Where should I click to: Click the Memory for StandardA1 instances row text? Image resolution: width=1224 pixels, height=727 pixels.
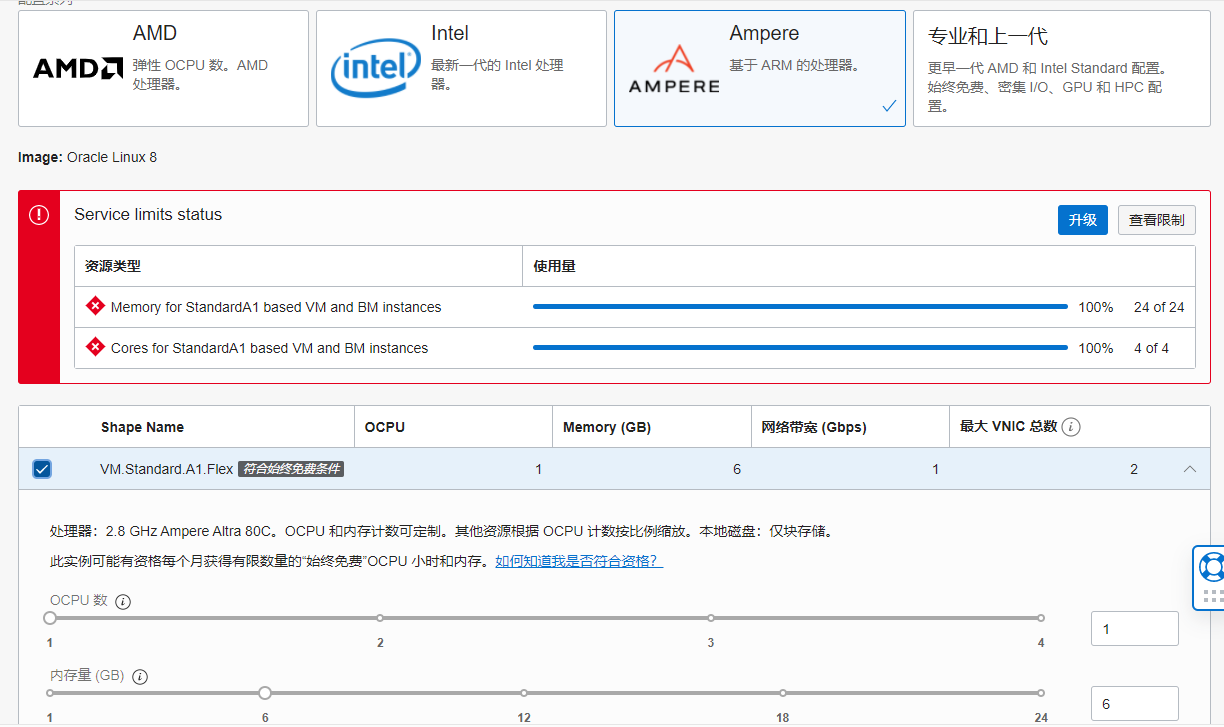point(276,307)
